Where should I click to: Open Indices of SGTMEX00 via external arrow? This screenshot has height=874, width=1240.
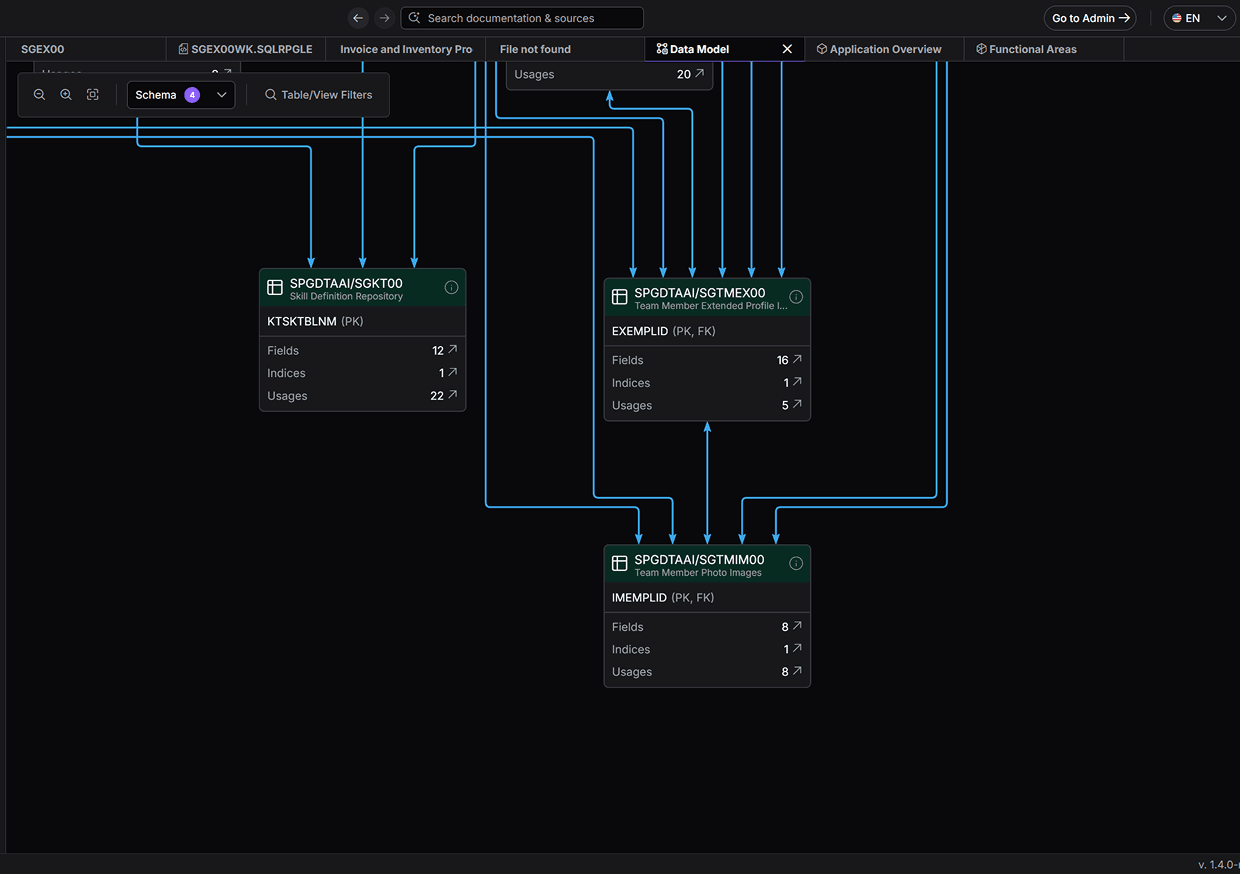click(x=795, y=382)
